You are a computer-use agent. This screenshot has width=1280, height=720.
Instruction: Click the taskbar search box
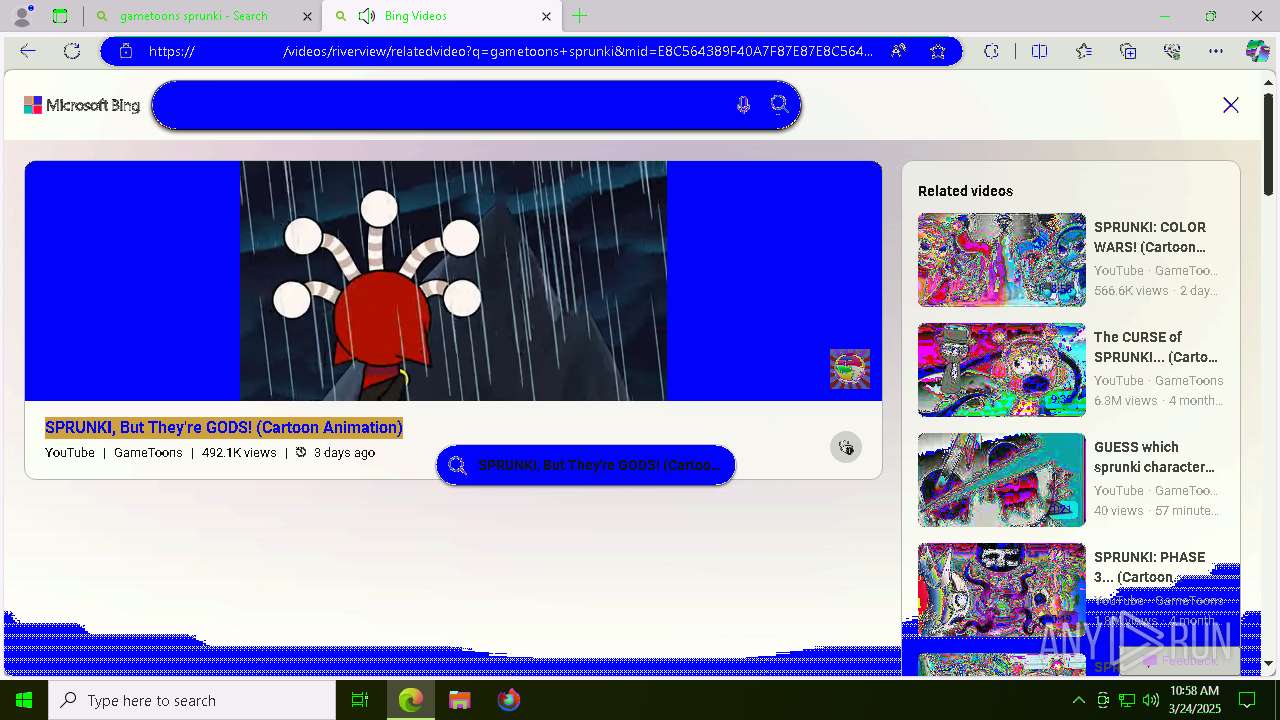pos(192,700)
